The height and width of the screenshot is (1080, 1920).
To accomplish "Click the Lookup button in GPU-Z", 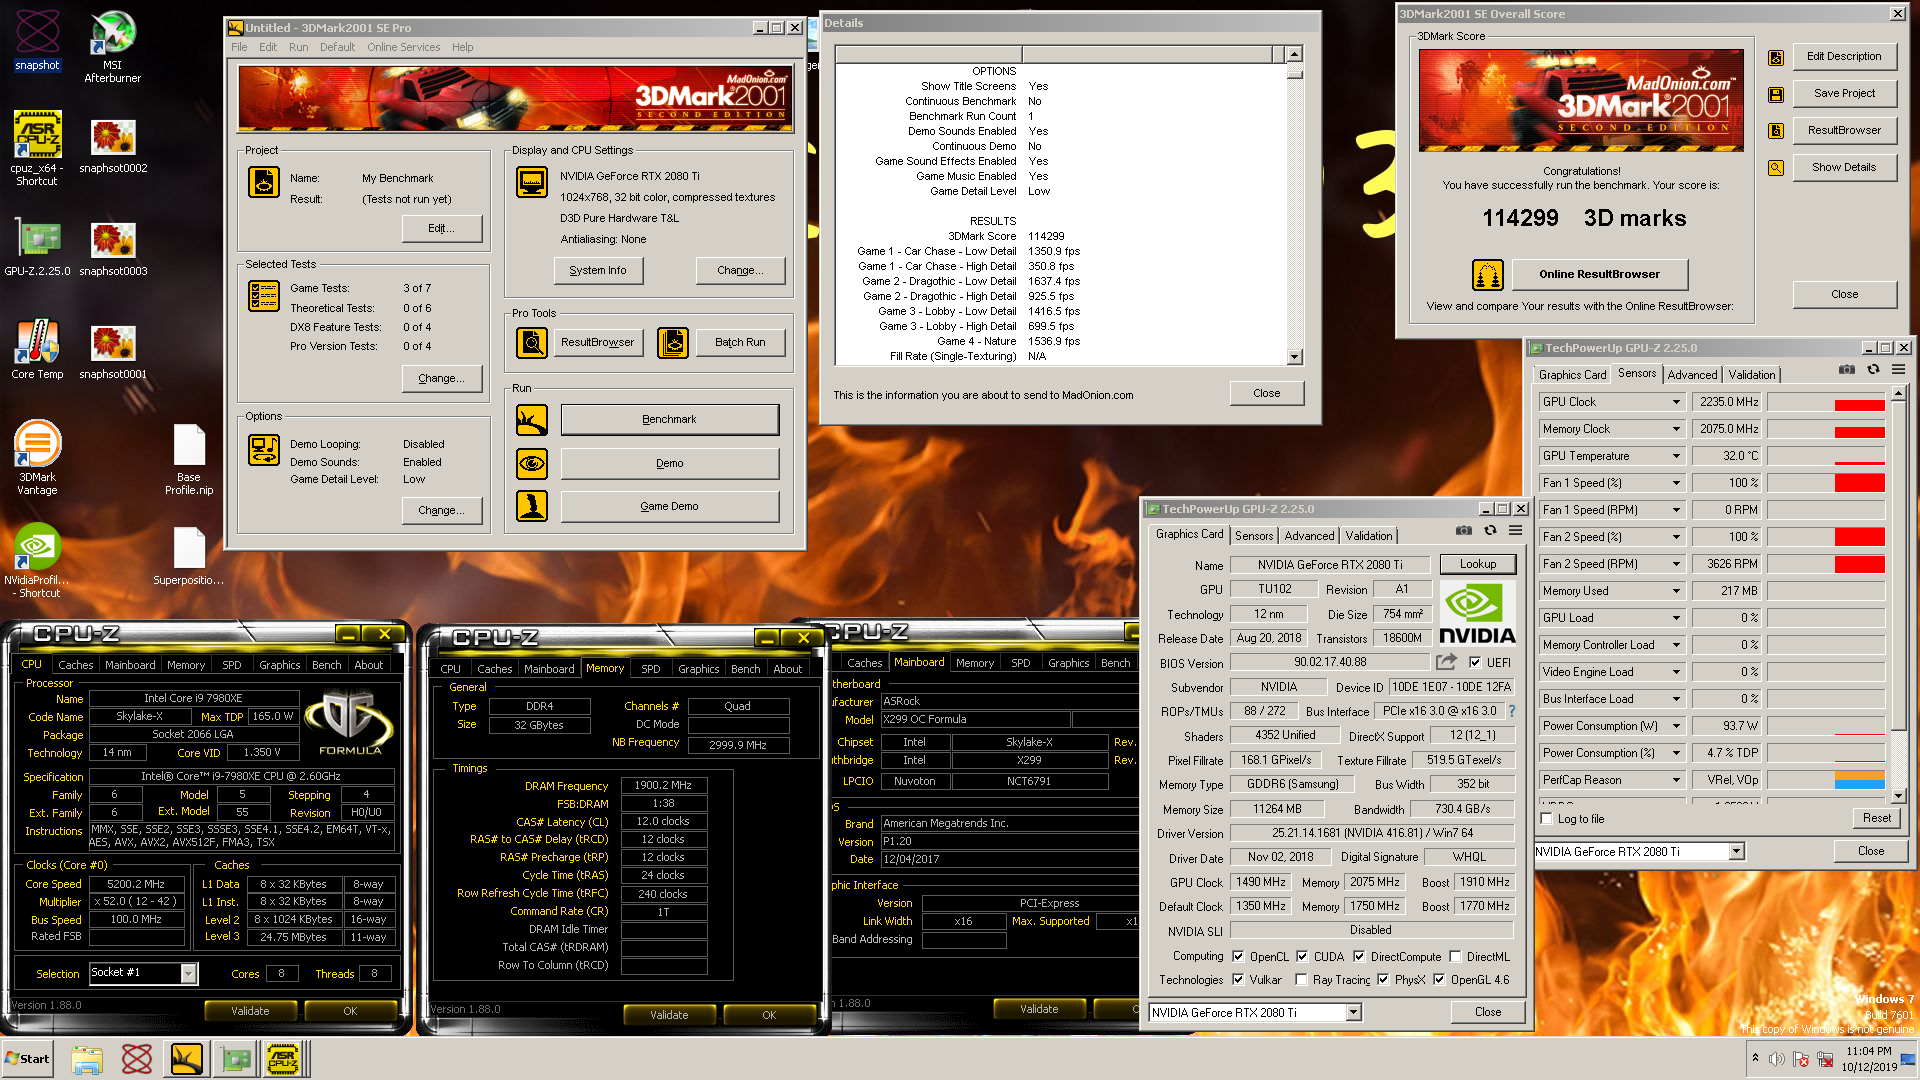I will point(1478,564).
